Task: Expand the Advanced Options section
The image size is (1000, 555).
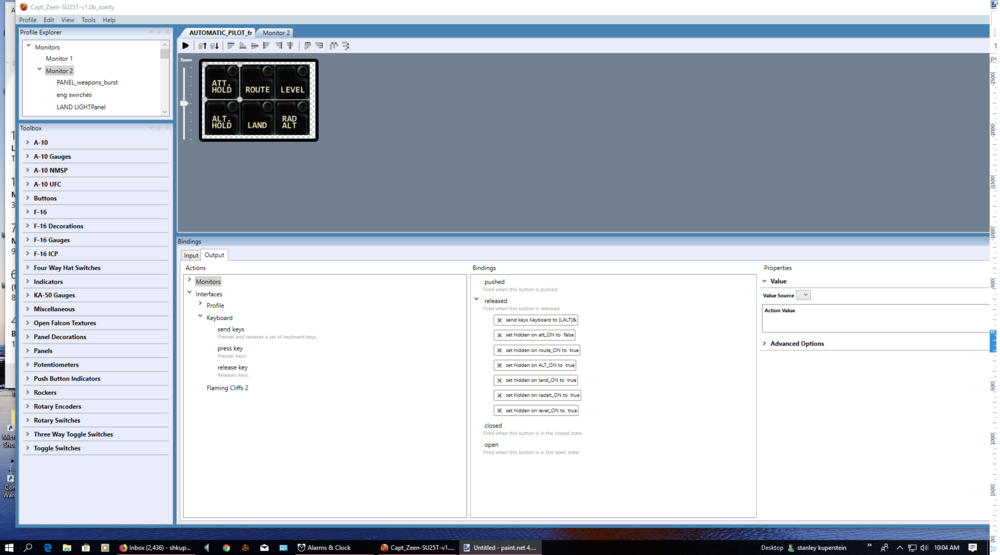Action: tap(765, 343)
